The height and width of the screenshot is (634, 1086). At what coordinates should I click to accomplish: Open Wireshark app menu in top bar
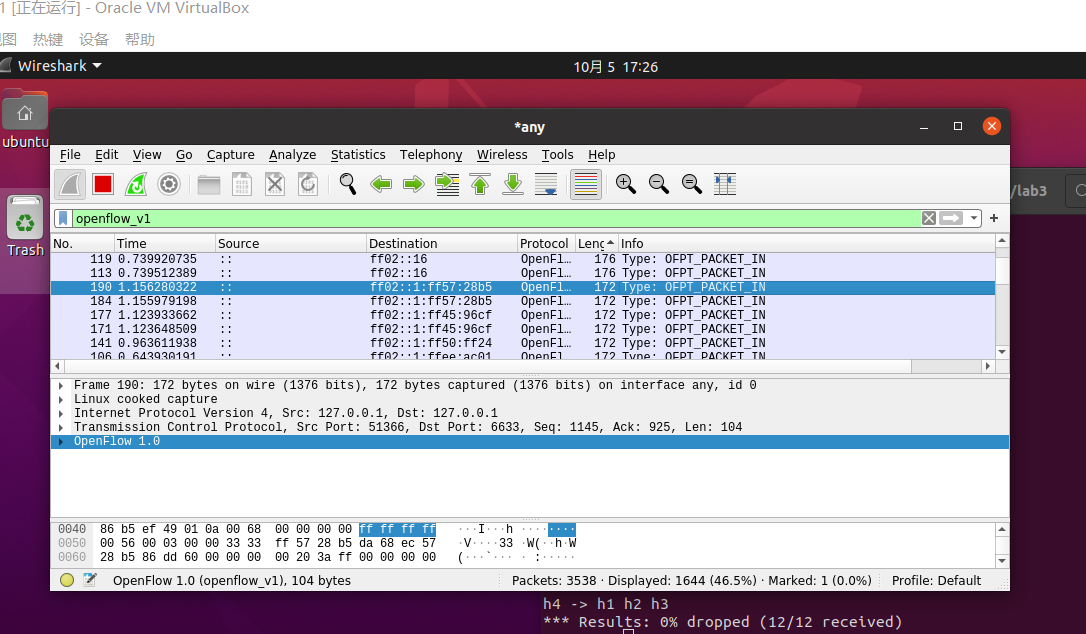(60, 66)
